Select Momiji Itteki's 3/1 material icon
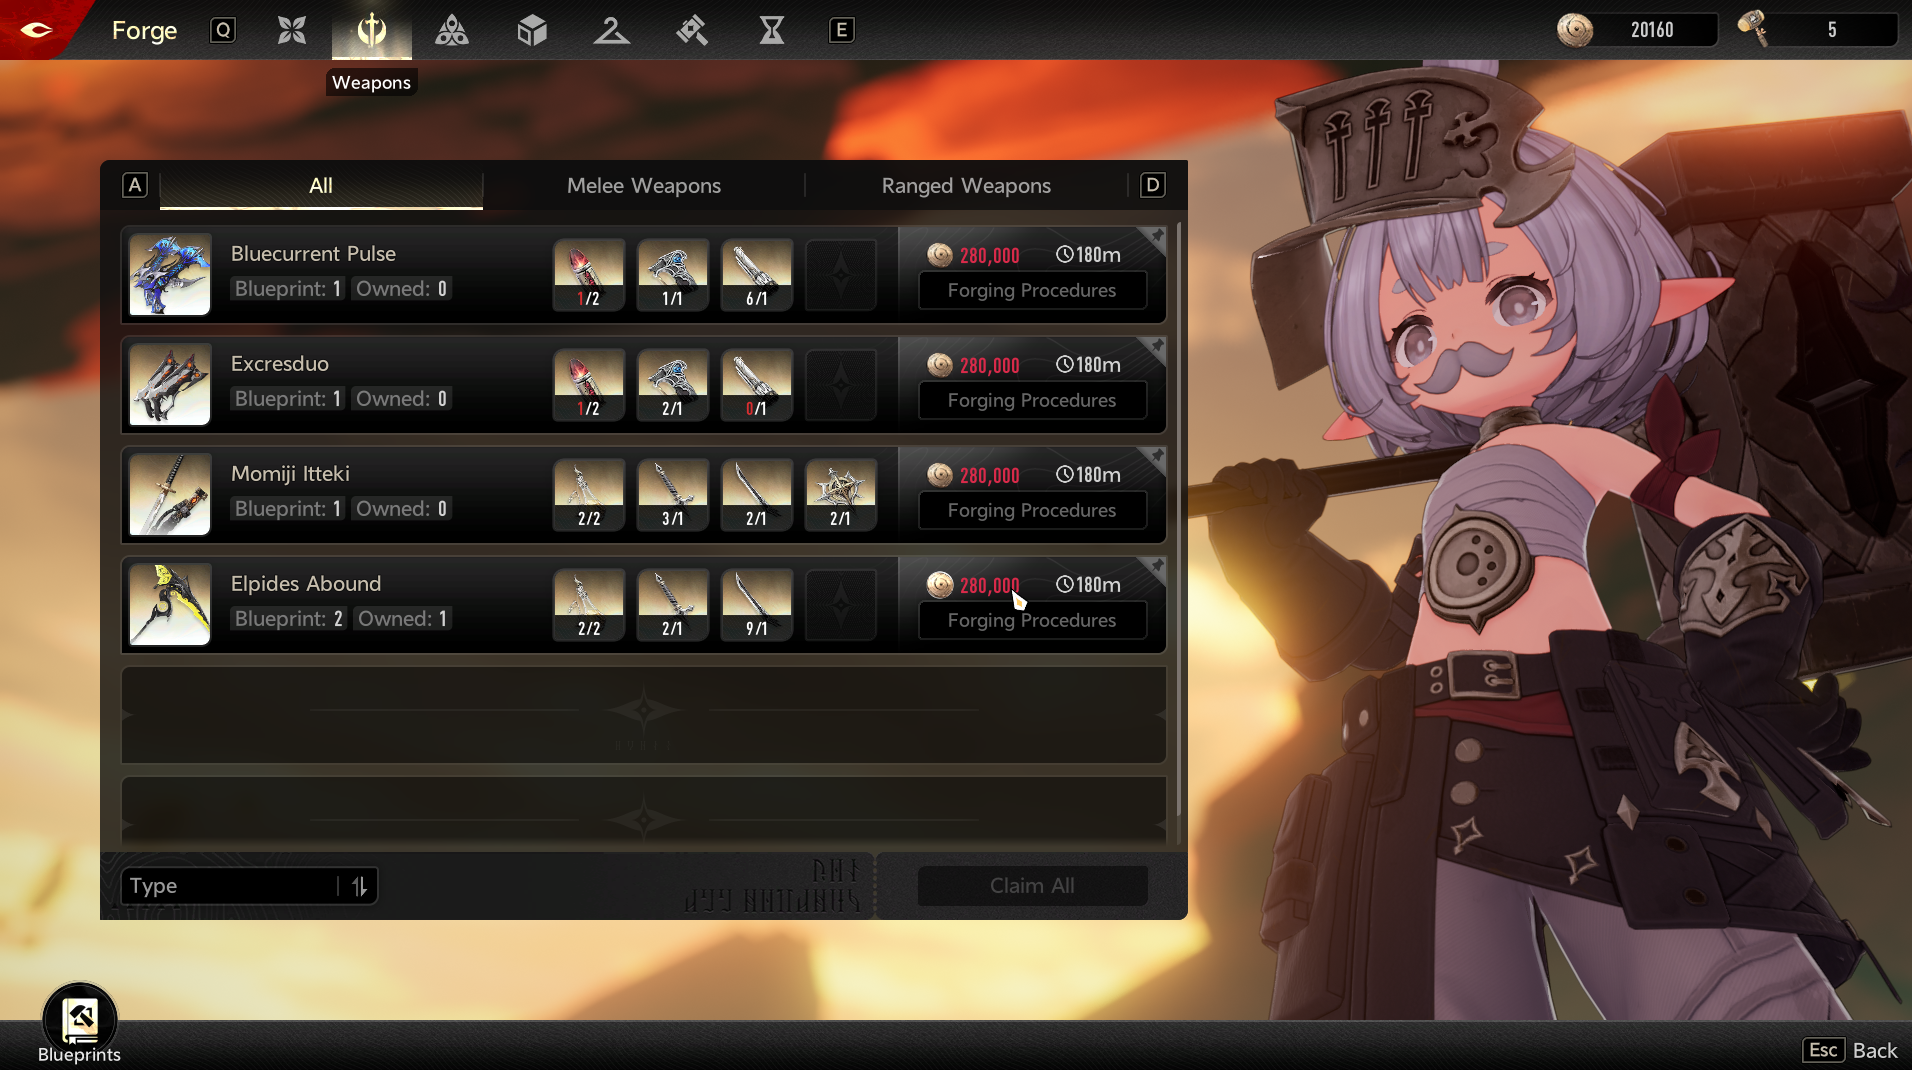This screenshot has width=1912, height=1070. coord(673,495)
